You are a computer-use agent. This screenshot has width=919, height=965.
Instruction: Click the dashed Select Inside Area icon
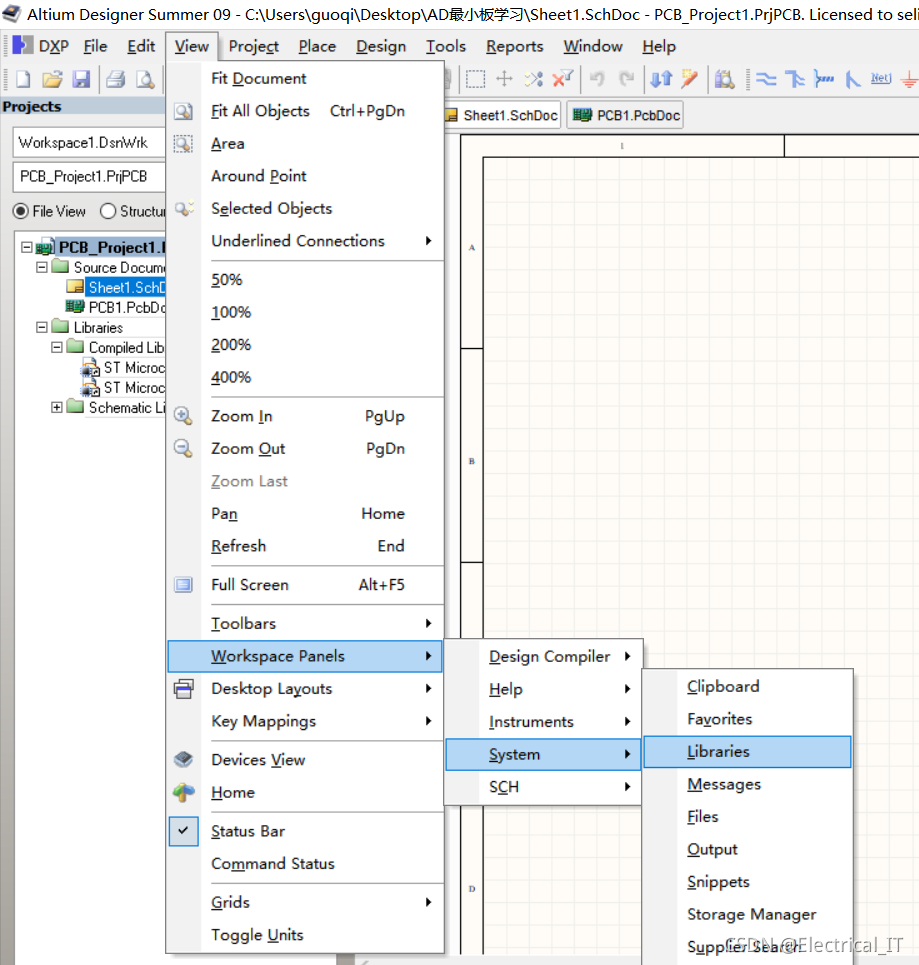[475, 79]
